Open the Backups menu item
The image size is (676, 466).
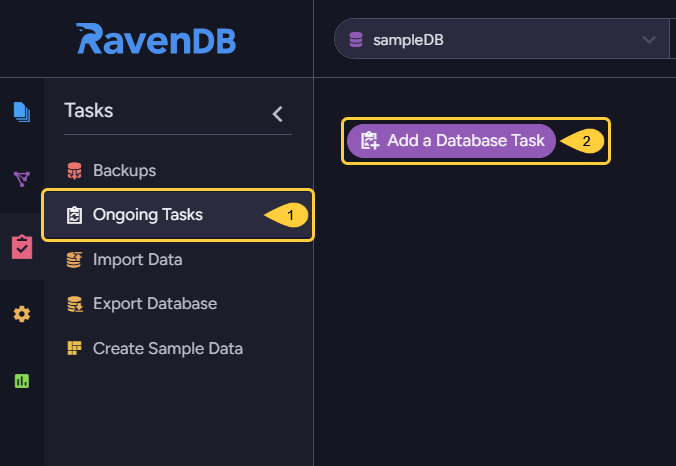tap(178, 171)
